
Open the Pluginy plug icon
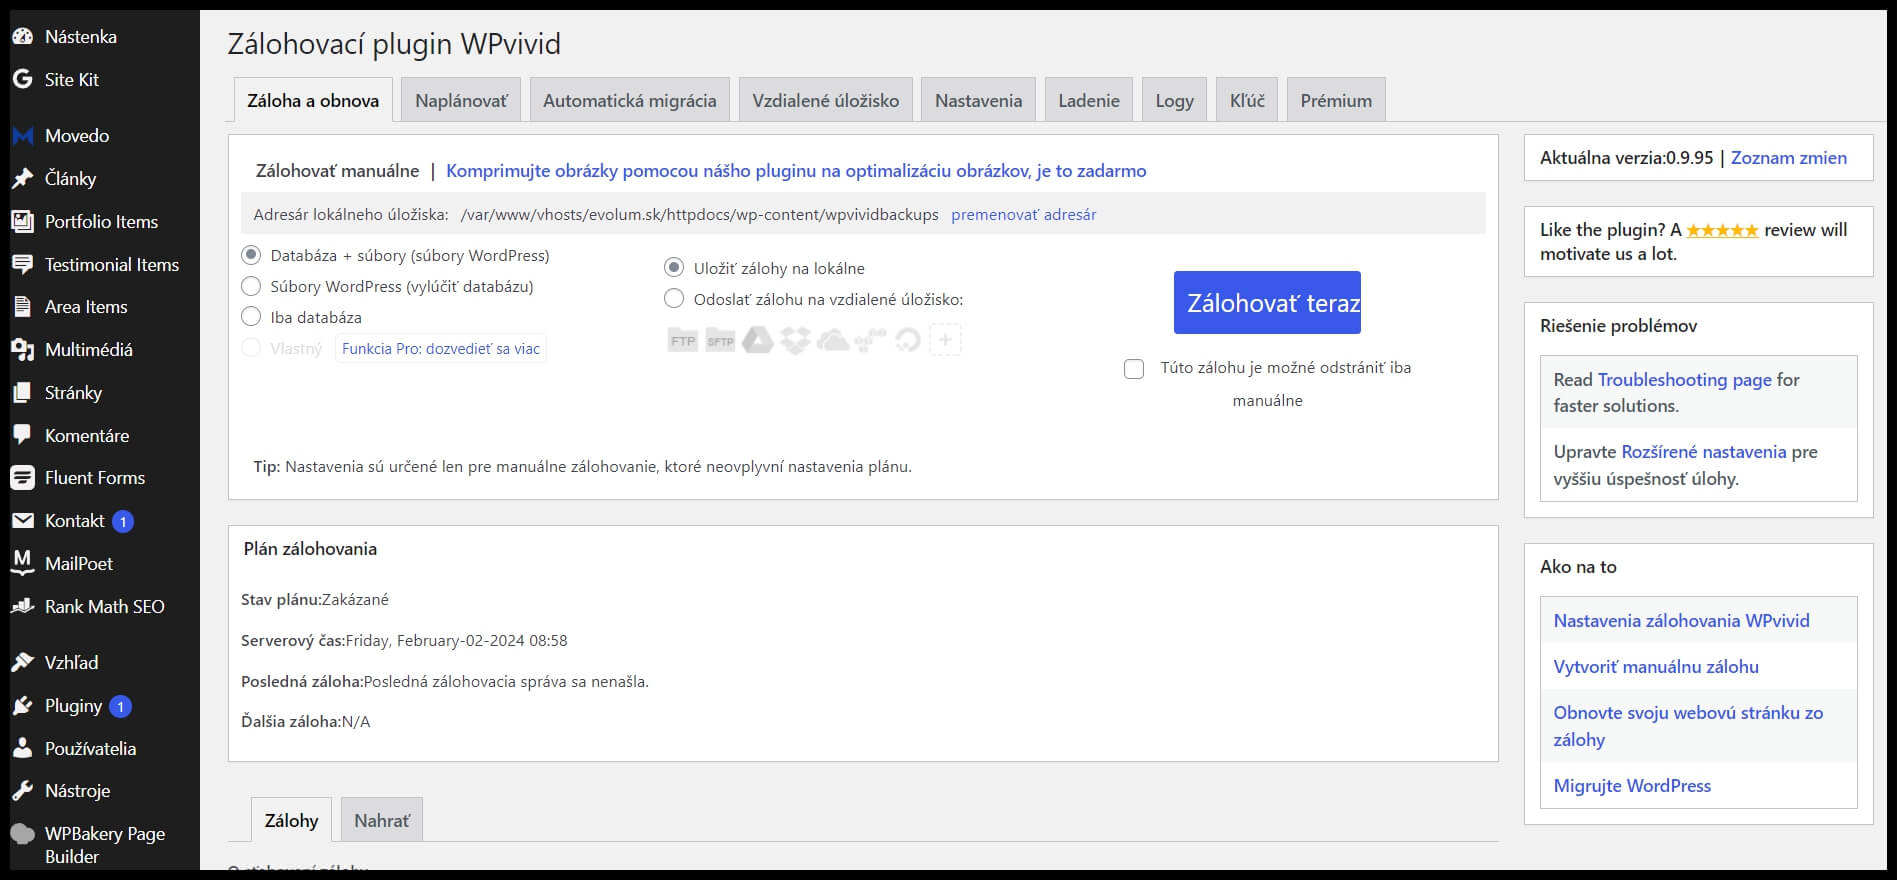point(22,706)
